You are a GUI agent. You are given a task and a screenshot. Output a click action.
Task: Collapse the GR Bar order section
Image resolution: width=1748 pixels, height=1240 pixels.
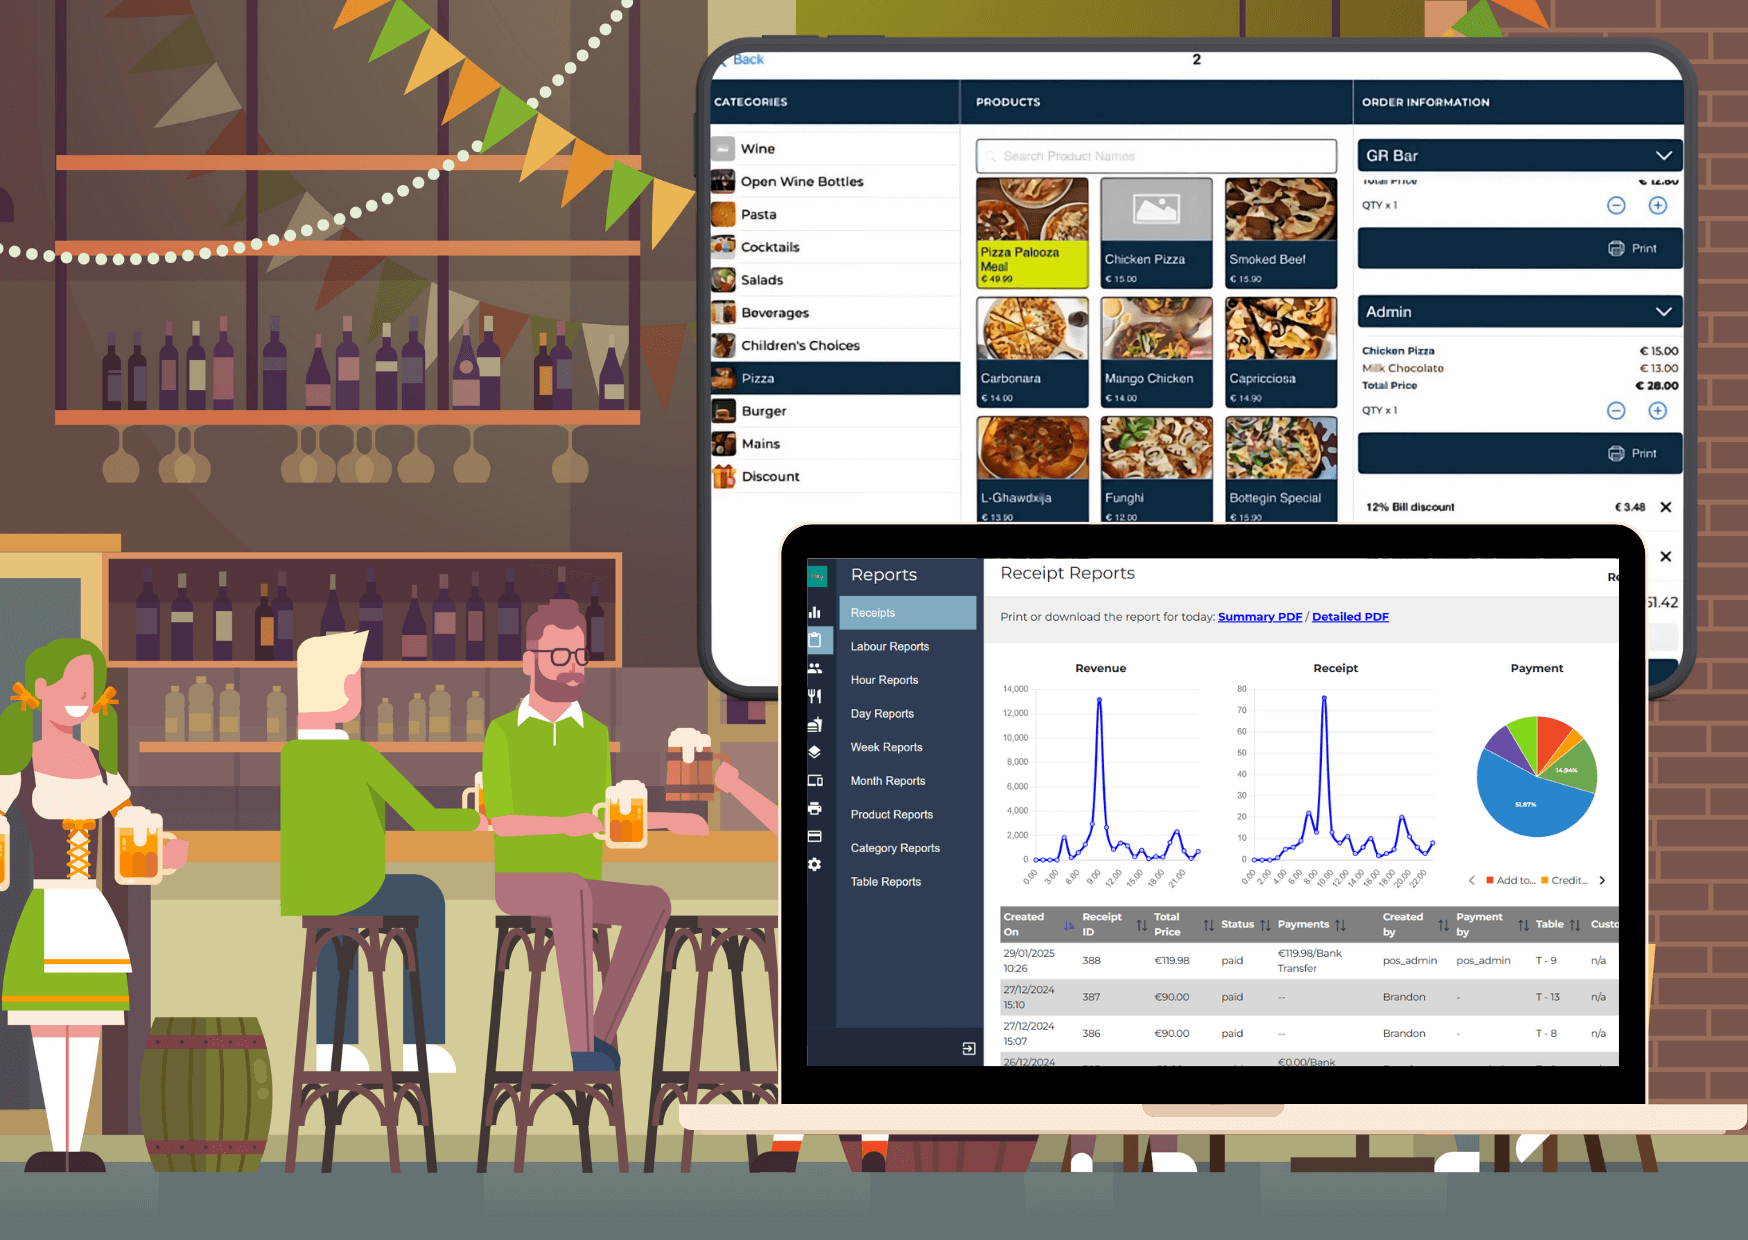point(1664,155)
